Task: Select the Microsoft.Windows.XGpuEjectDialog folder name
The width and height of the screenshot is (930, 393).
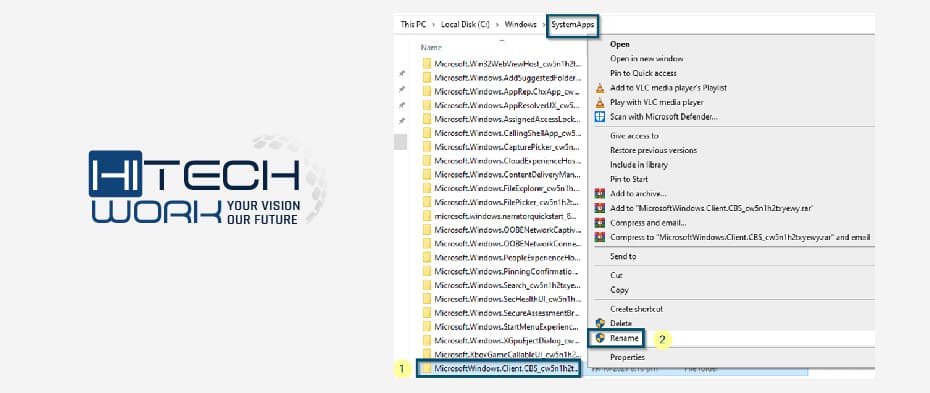Action: 507,341
